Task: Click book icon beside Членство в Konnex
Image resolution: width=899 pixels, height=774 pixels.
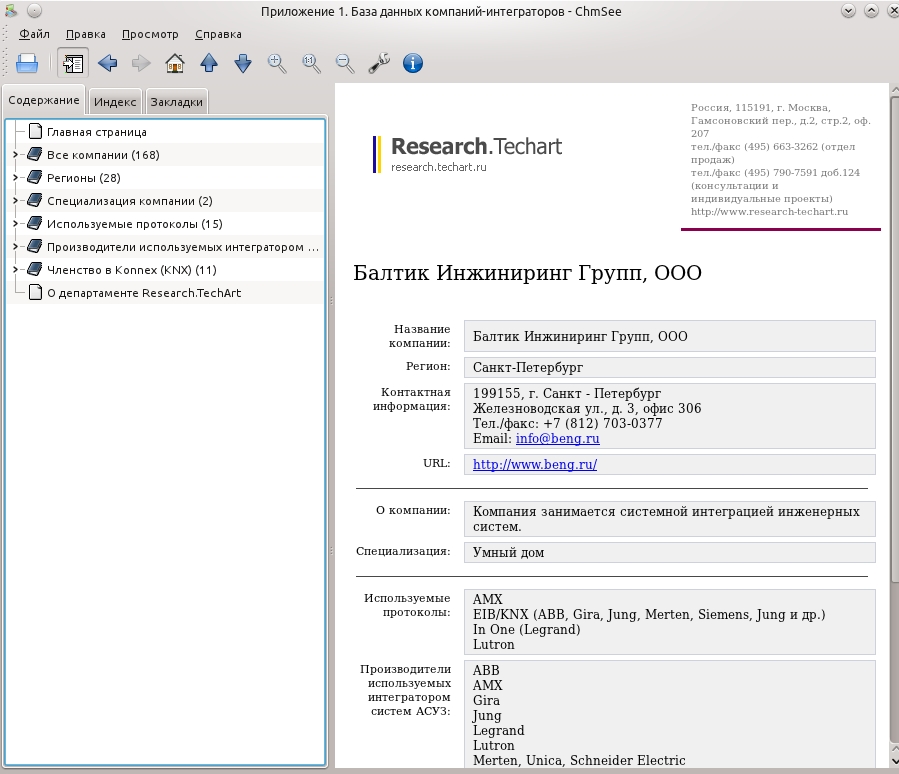Action: [x=35, y=269]
